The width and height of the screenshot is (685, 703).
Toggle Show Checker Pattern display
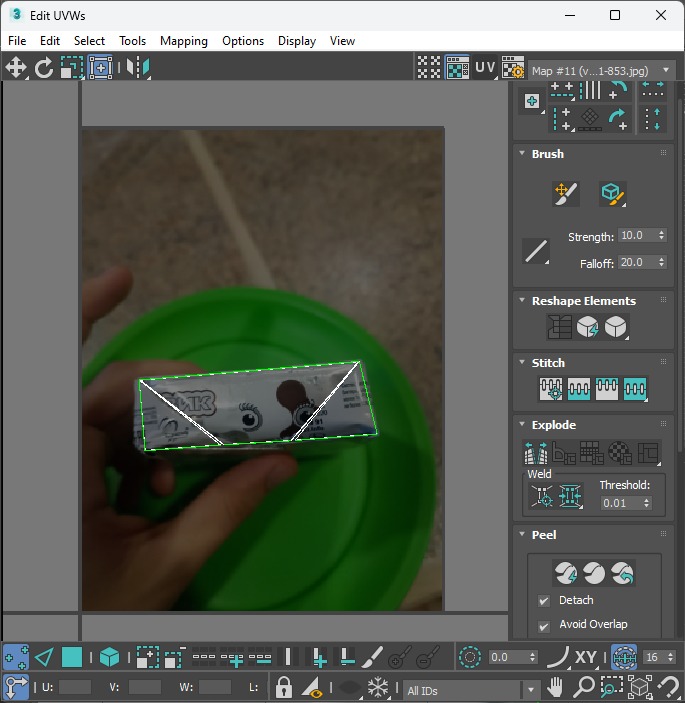click(x=429, y=68)
